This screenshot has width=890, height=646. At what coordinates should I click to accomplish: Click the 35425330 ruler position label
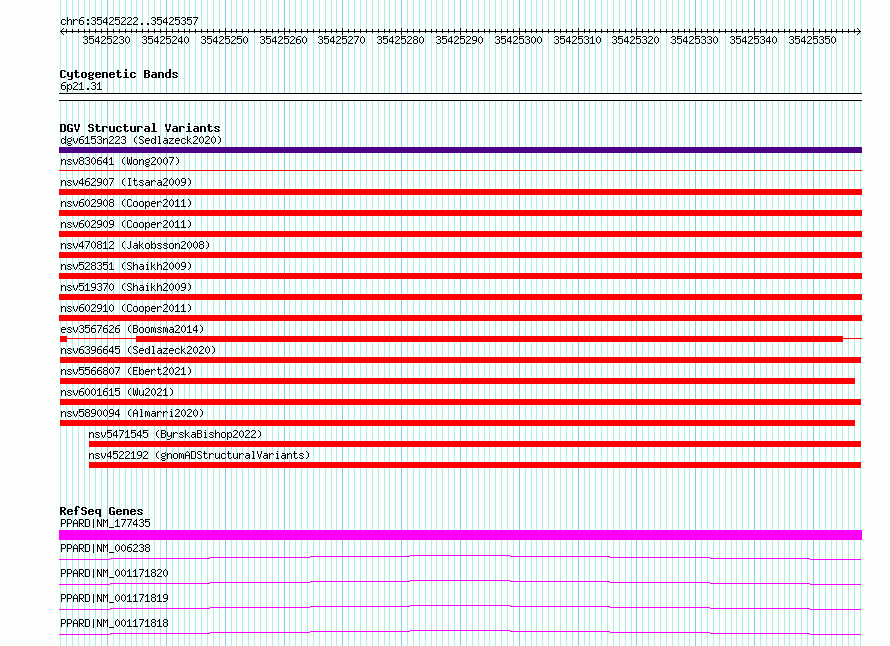(694, 40)
